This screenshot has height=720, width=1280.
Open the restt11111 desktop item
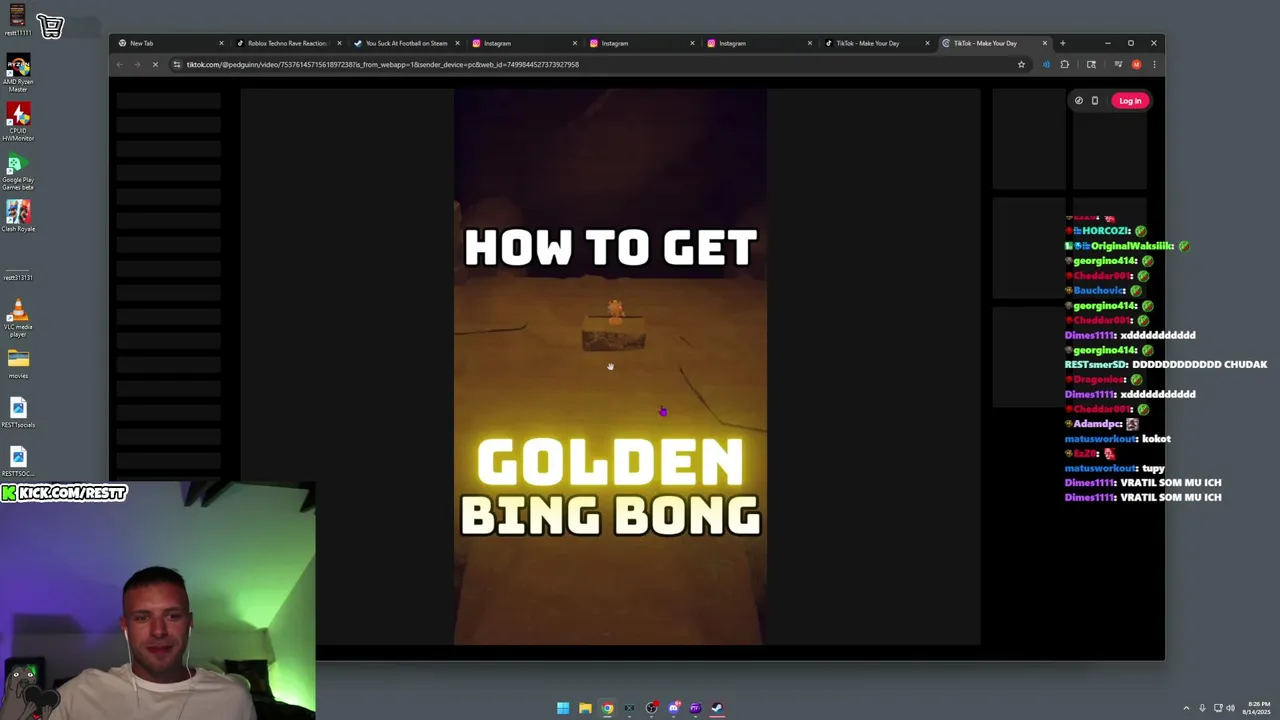18,21
